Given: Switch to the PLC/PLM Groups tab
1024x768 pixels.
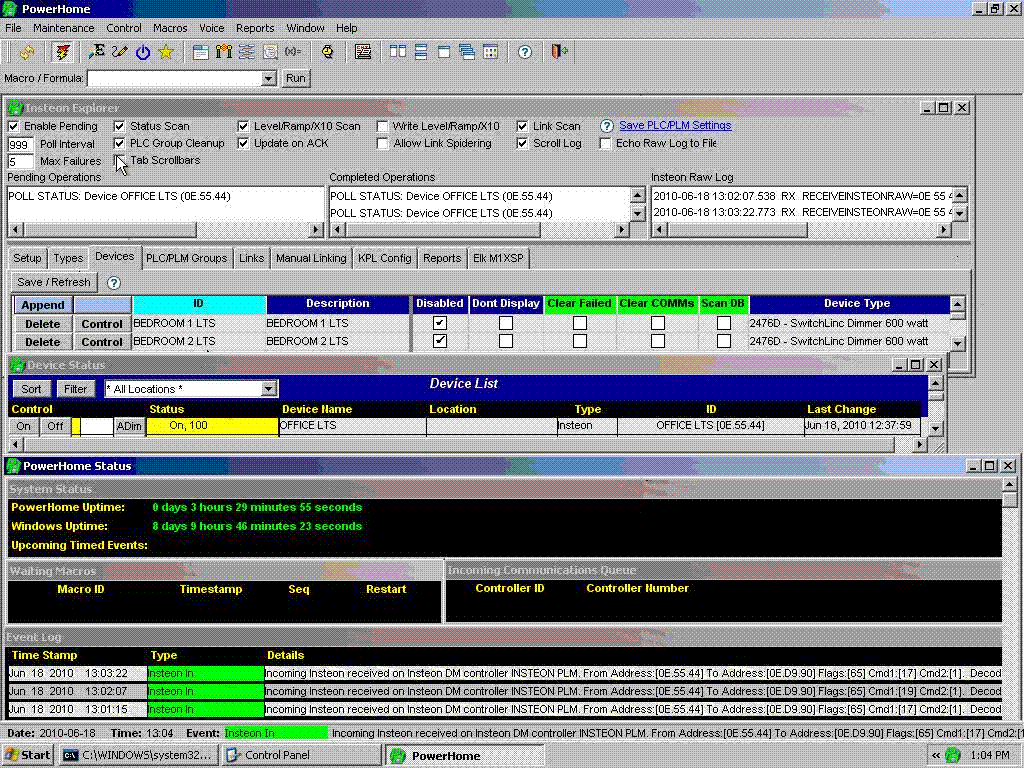Looking at the screenshot, I should [x=186, y=259].
